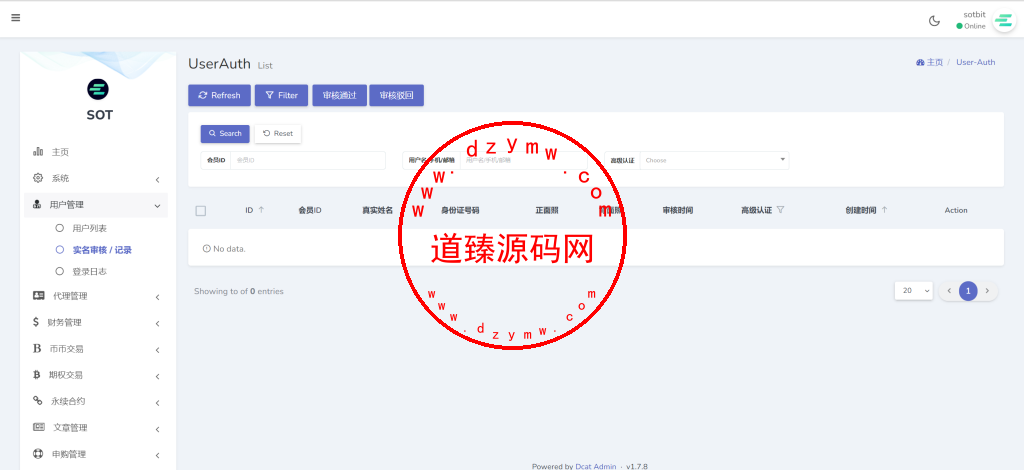The width and height of the screenshot is (1024, 470).
Task: Expand the 系统 menu chevron
Action: pyautogui.click(x=157, y=180)
